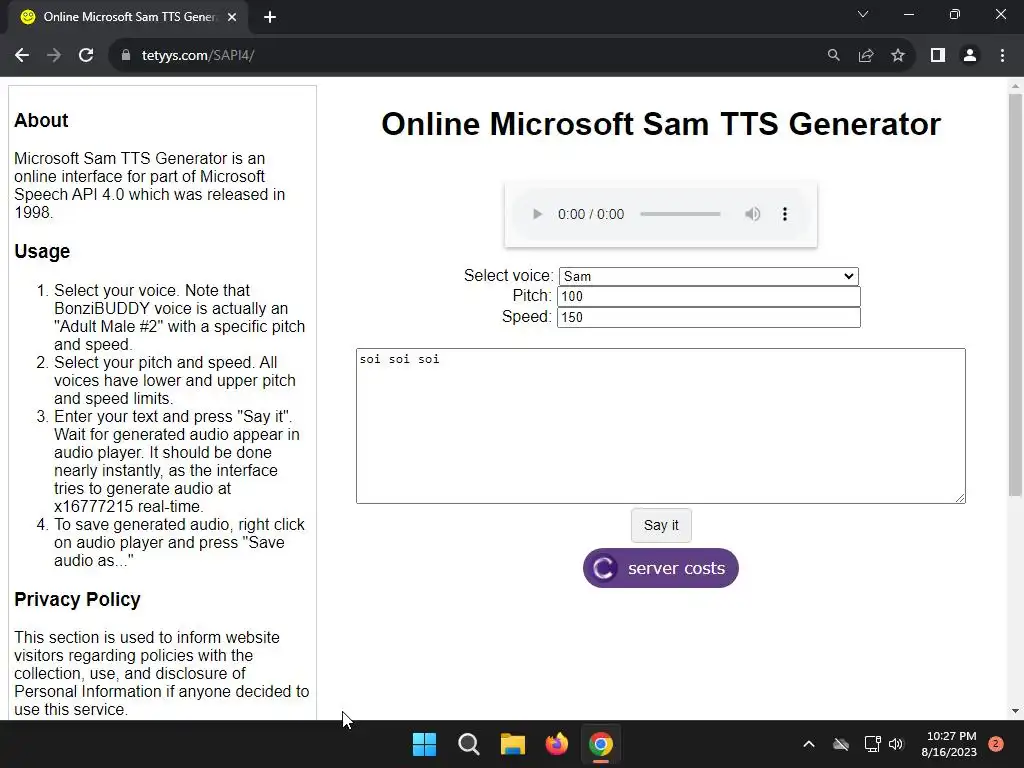Go forward in browser history
The height and width of the screenshot is (768, 1024).
pyautogui.click(x=54, y=56)
